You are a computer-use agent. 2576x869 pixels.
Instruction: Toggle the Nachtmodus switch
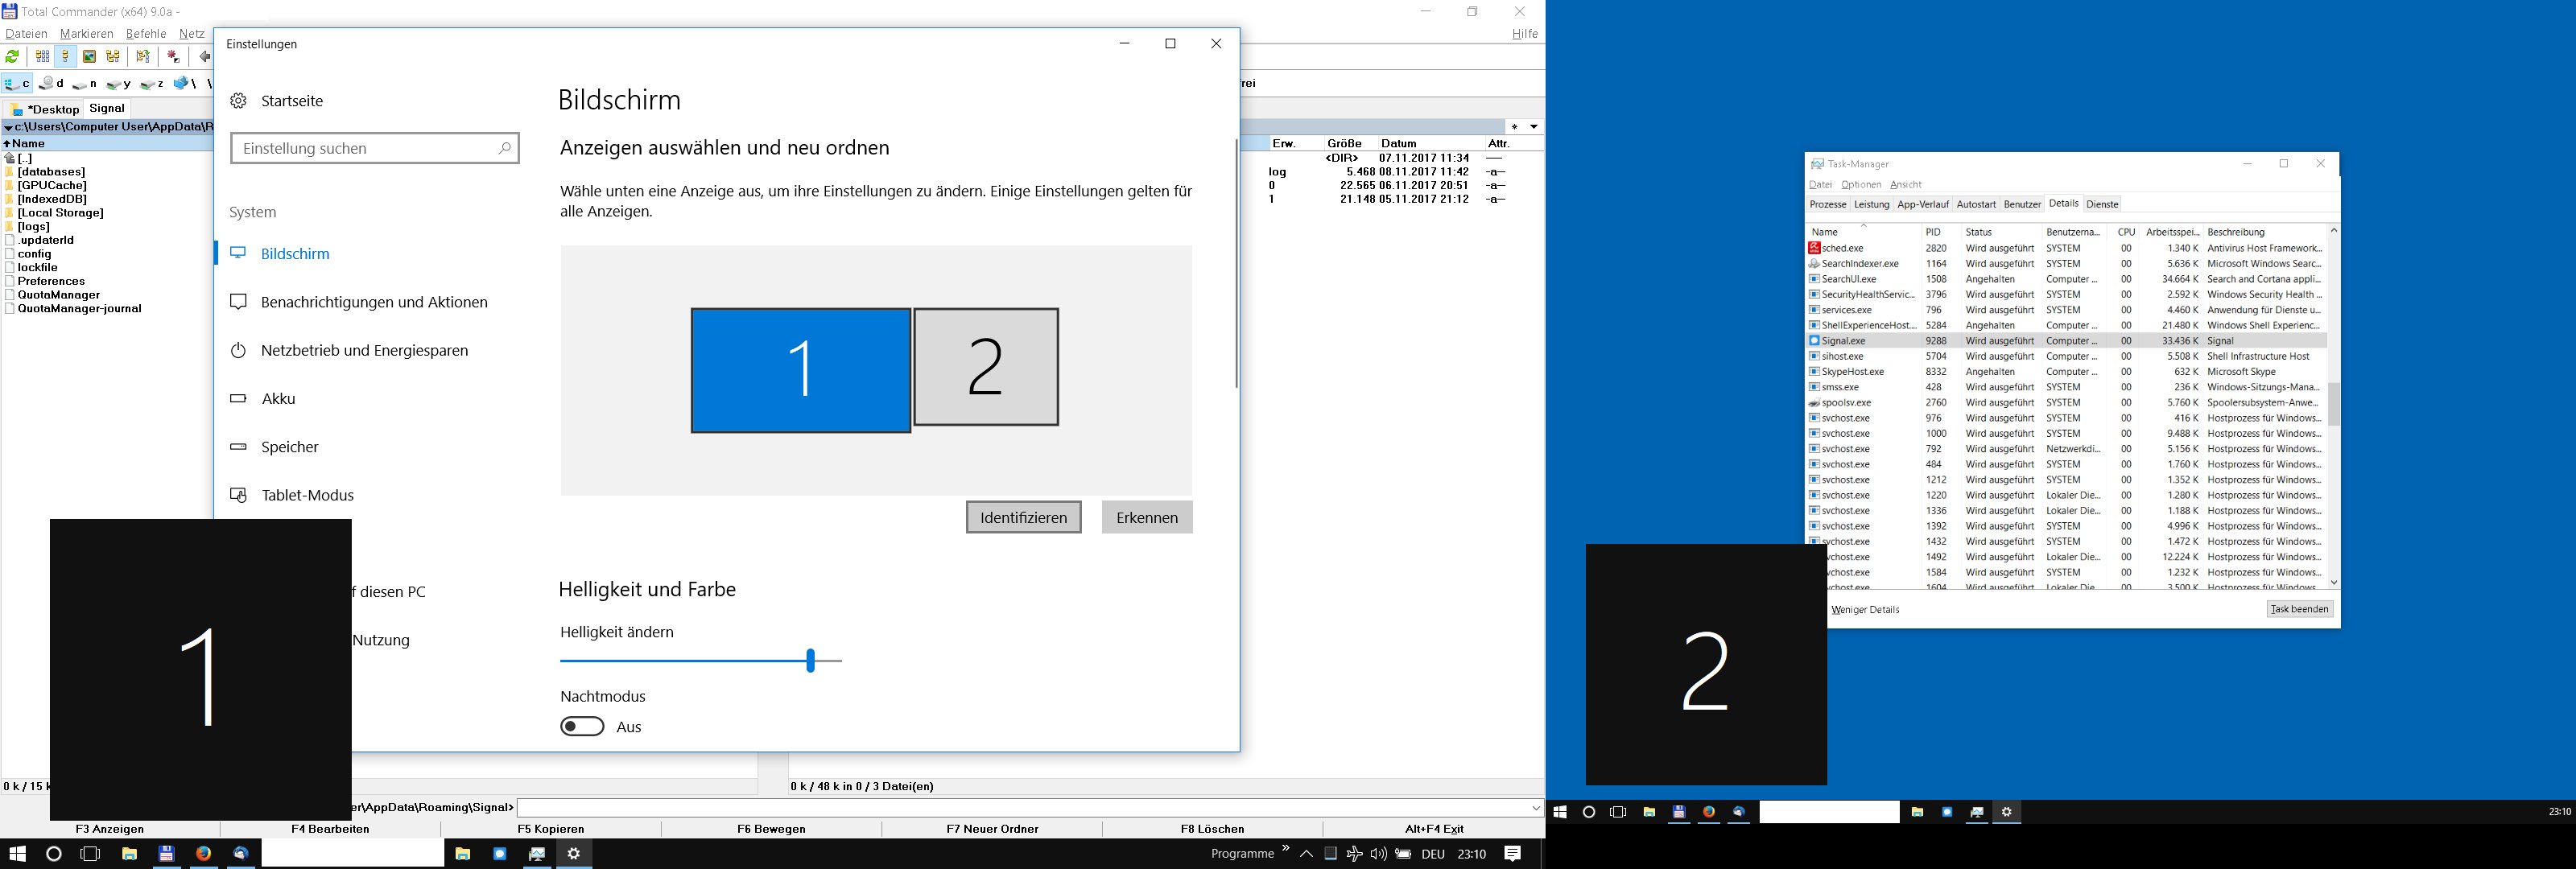tap(582, 727)
